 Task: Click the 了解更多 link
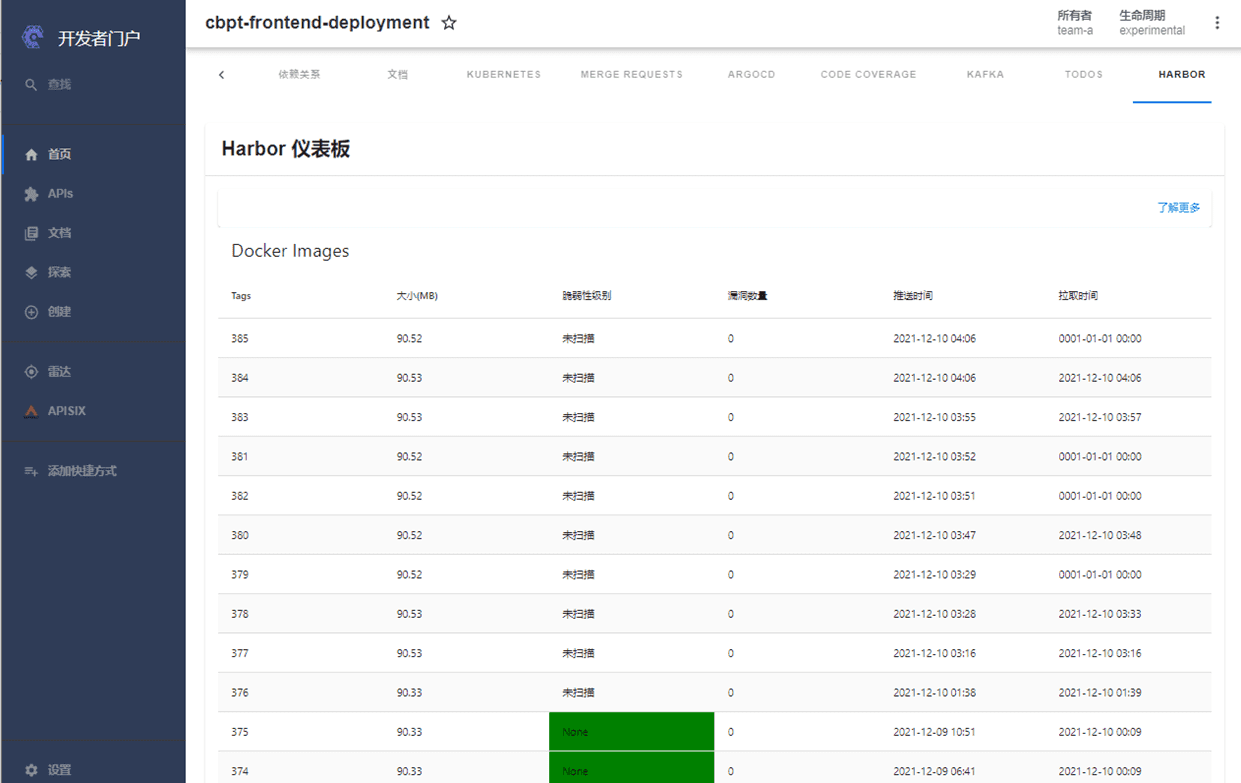pyautogui.click(x=1178, y=208)
